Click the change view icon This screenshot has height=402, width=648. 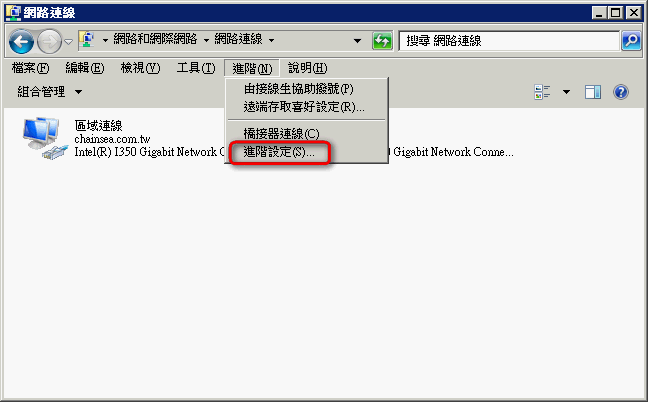pos(542,92)
